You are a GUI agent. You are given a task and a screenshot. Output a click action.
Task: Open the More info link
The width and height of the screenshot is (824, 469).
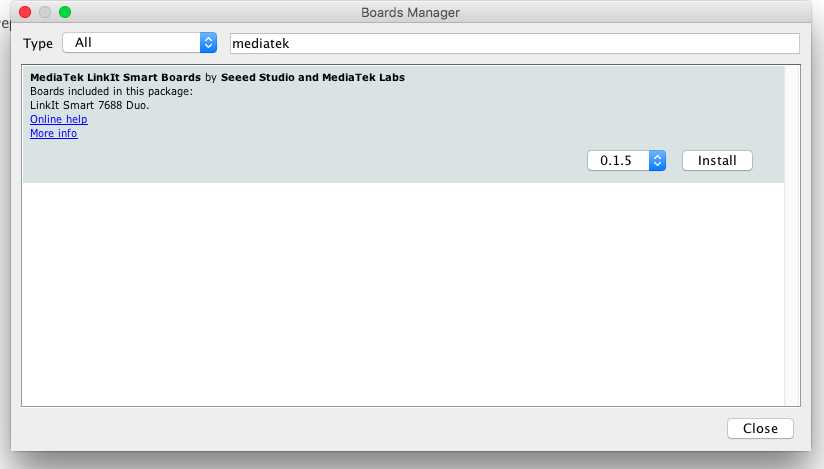pos(54,133)
